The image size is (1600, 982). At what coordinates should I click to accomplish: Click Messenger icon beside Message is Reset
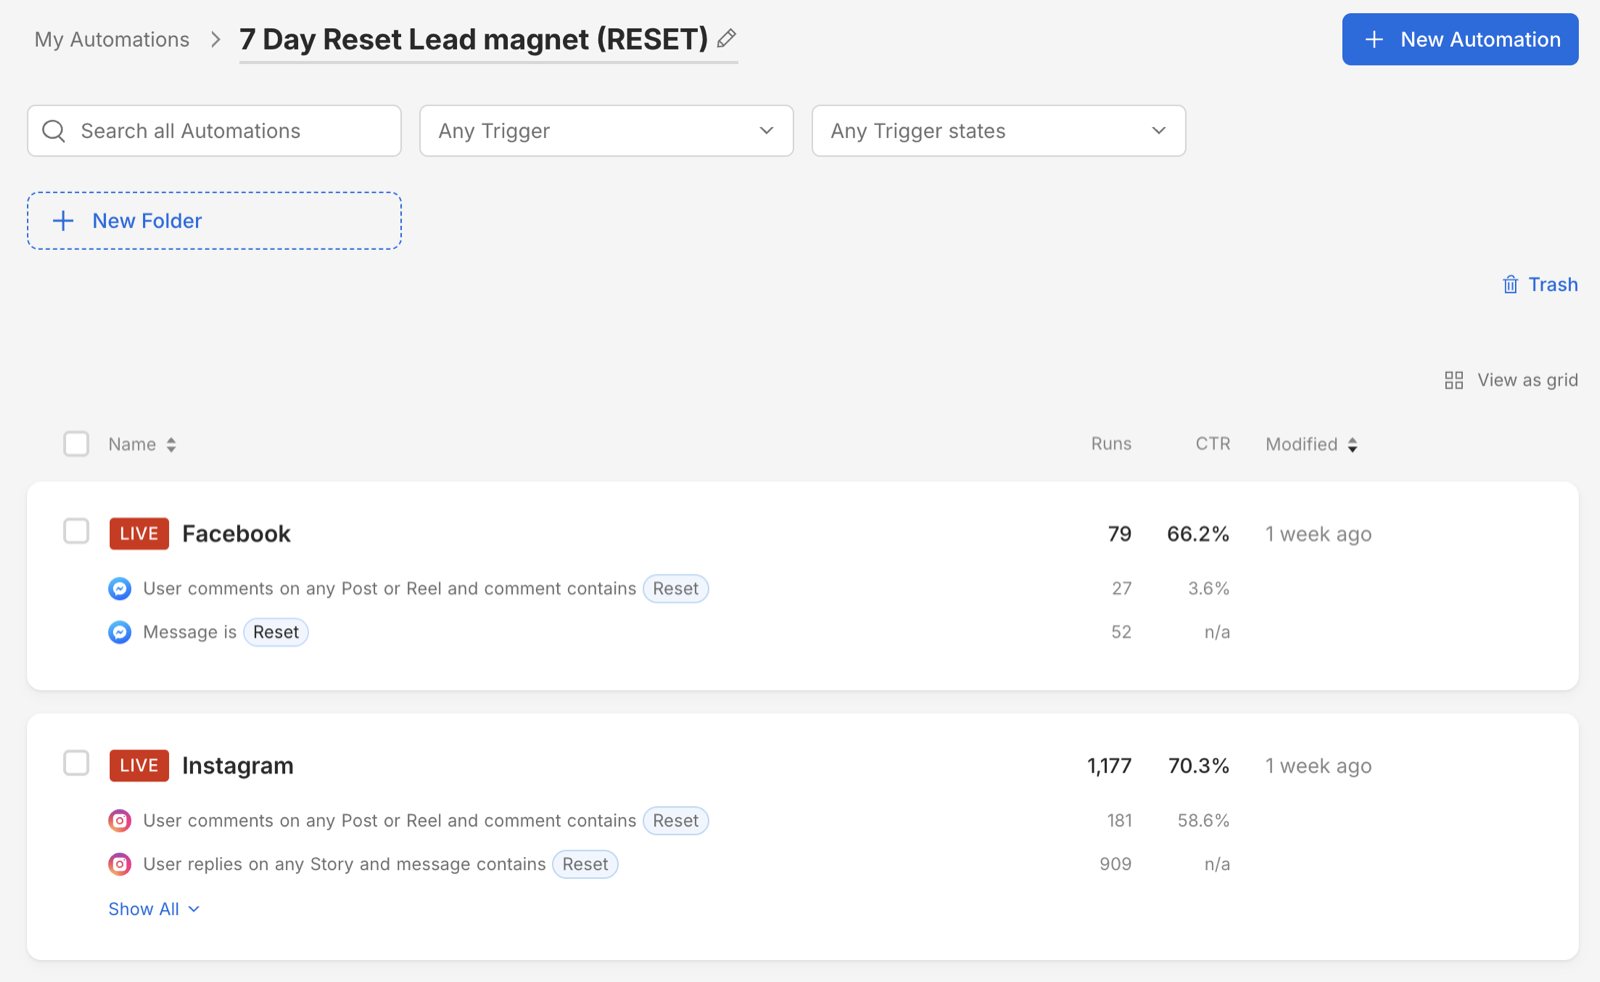[120, 632]
